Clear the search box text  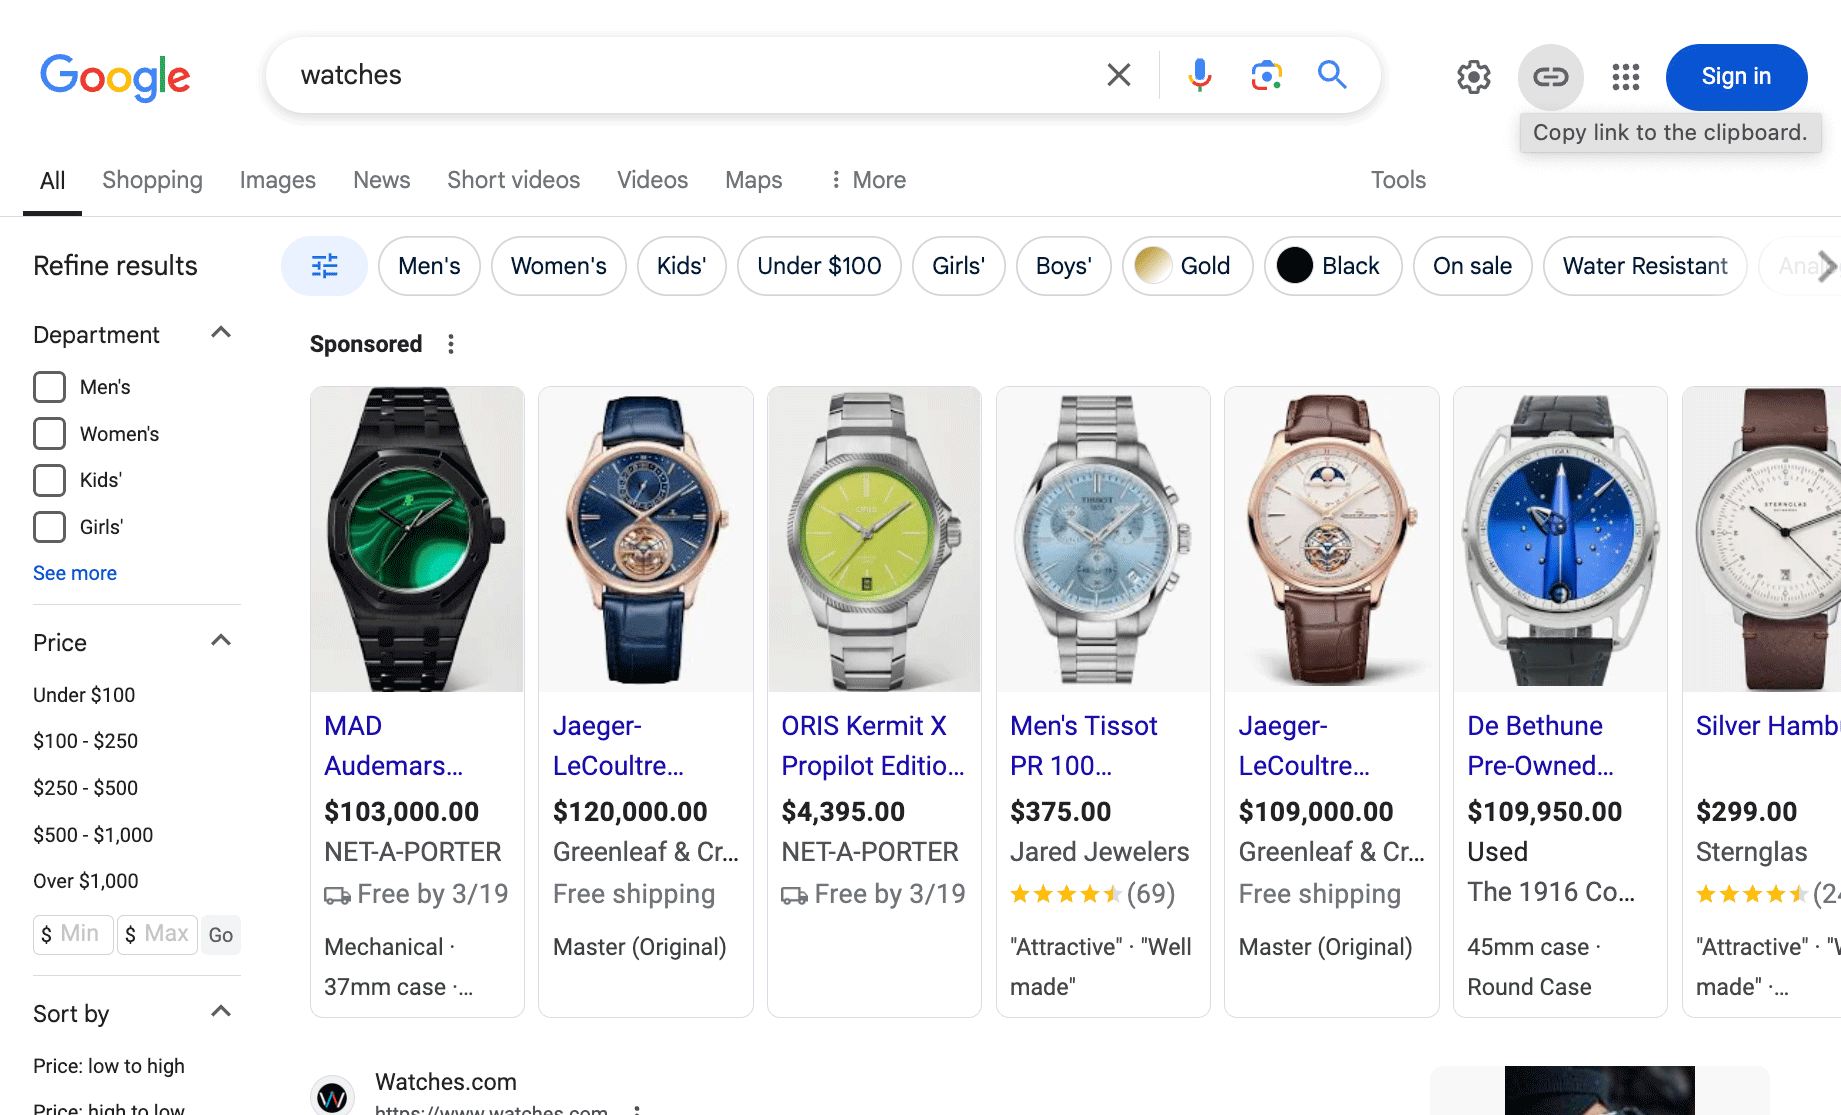coord(1119,75)
